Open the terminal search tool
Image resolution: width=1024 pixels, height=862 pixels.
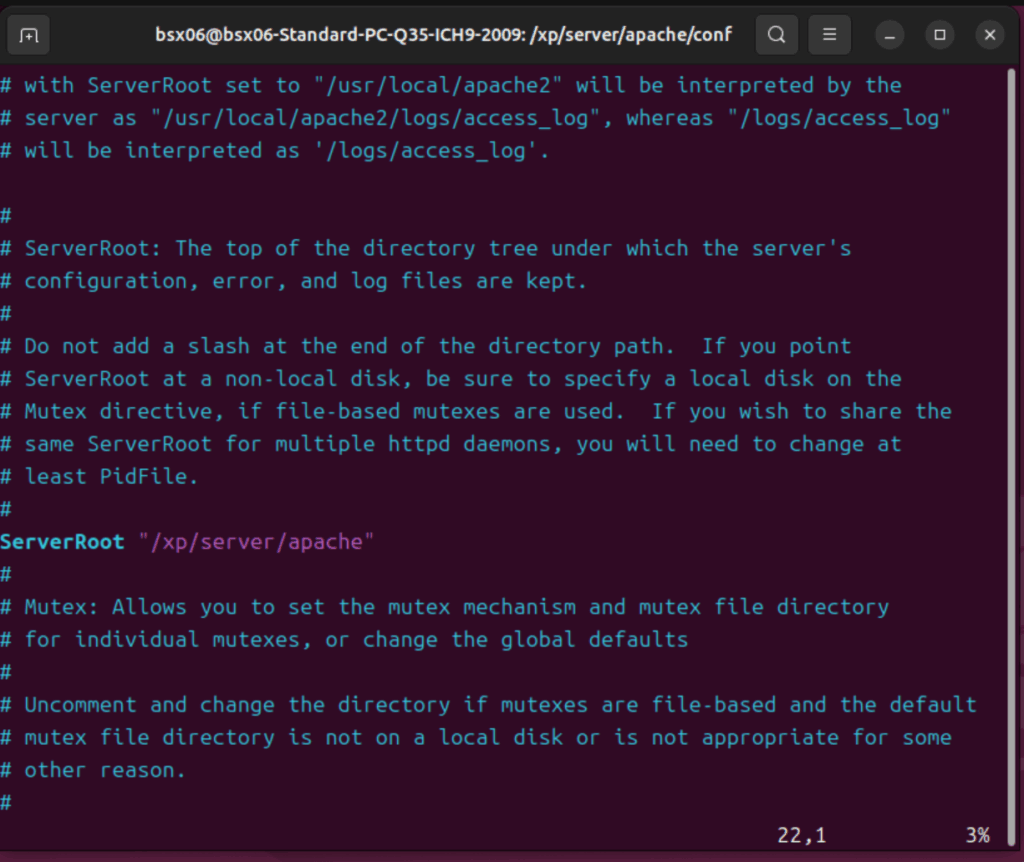pos(776,35)
